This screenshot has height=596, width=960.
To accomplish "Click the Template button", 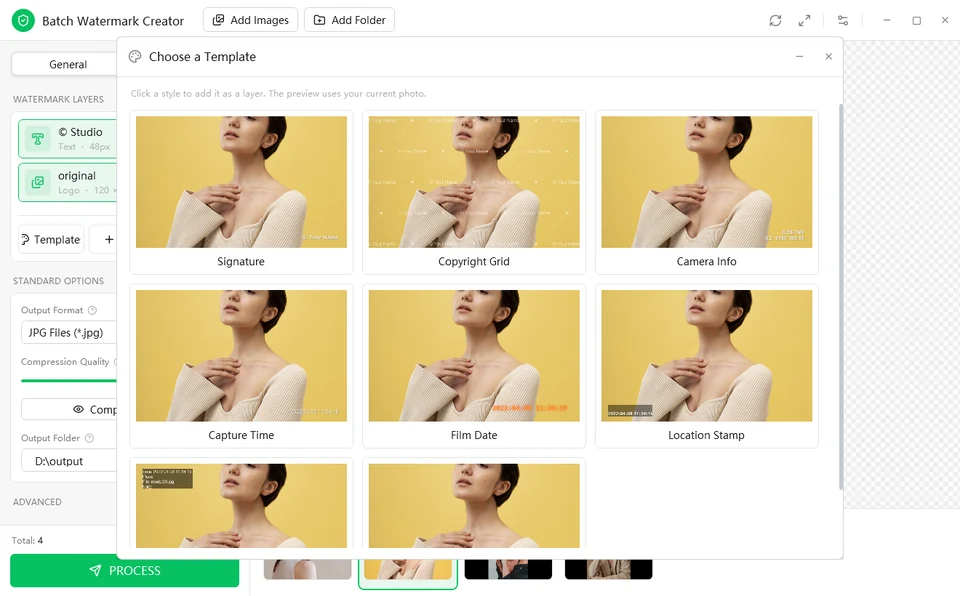I will coord(51,240).
